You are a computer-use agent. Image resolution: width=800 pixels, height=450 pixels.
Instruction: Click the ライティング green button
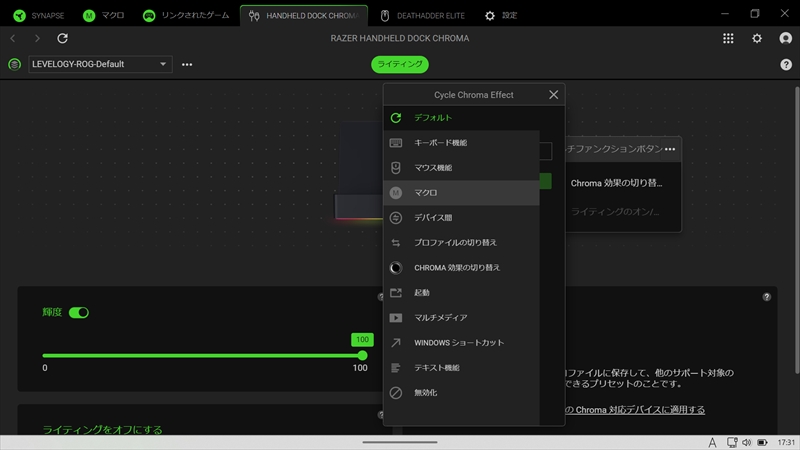[x=400, y=65]
